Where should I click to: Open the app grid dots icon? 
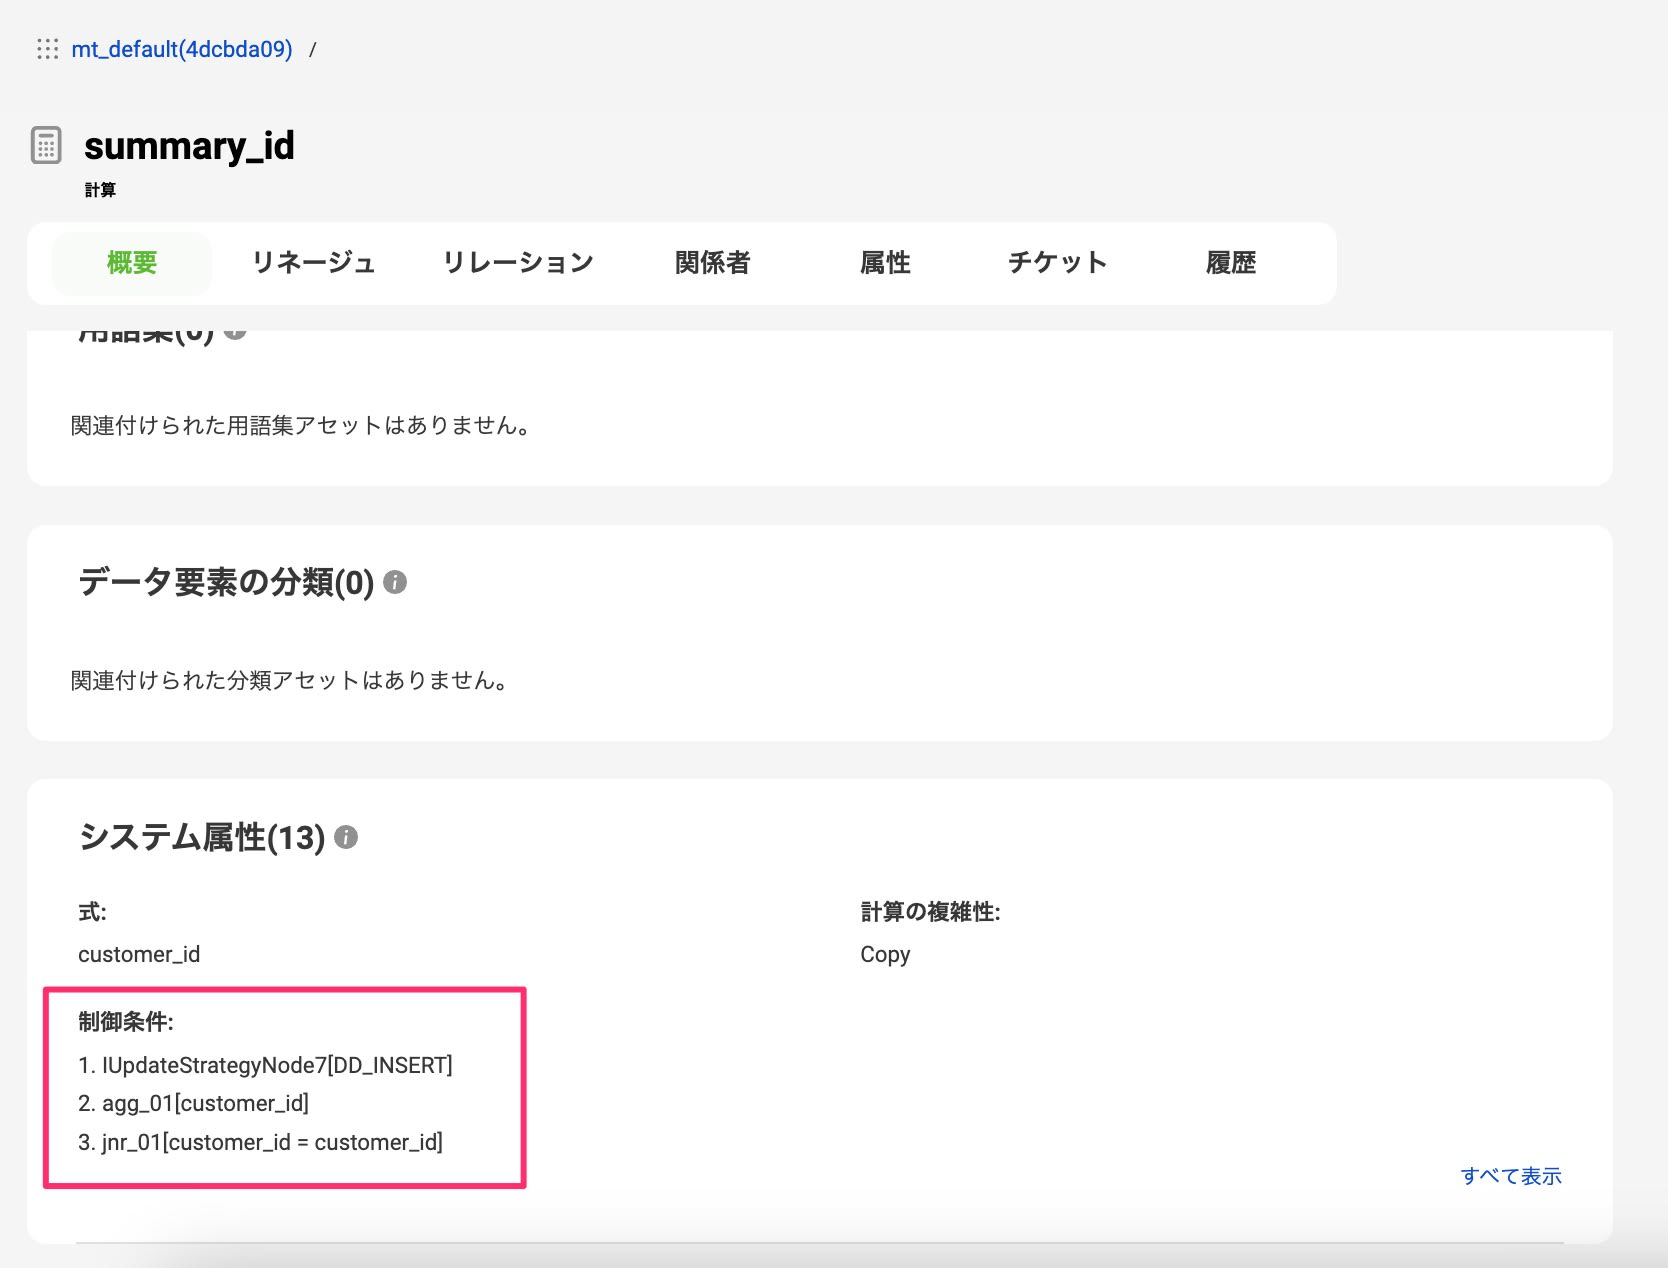coord(47,49)
